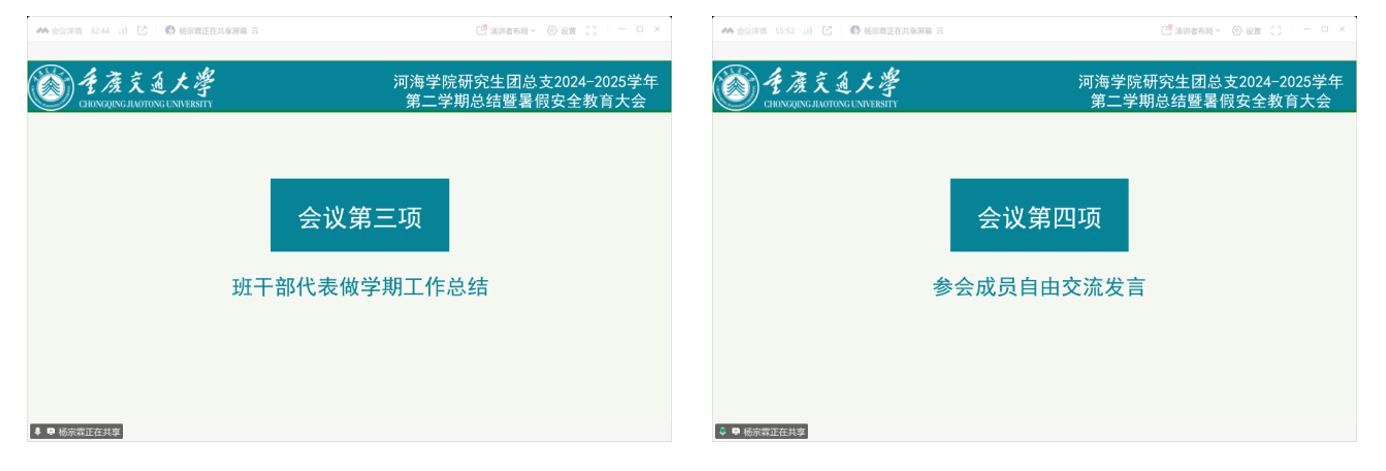The width and height of the screenshot is (1386, 471).
Task: Maximize the right meeting window
Action: tap(1325, 30)
